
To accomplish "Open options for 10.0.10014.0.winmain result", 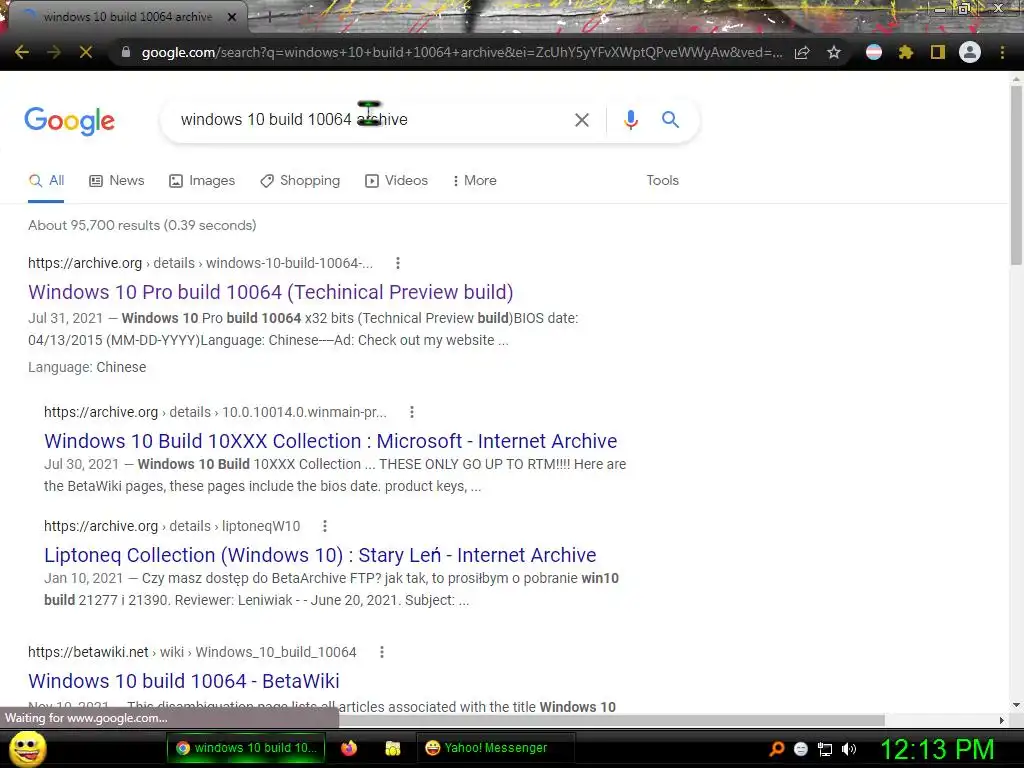I will pos(411,412).
